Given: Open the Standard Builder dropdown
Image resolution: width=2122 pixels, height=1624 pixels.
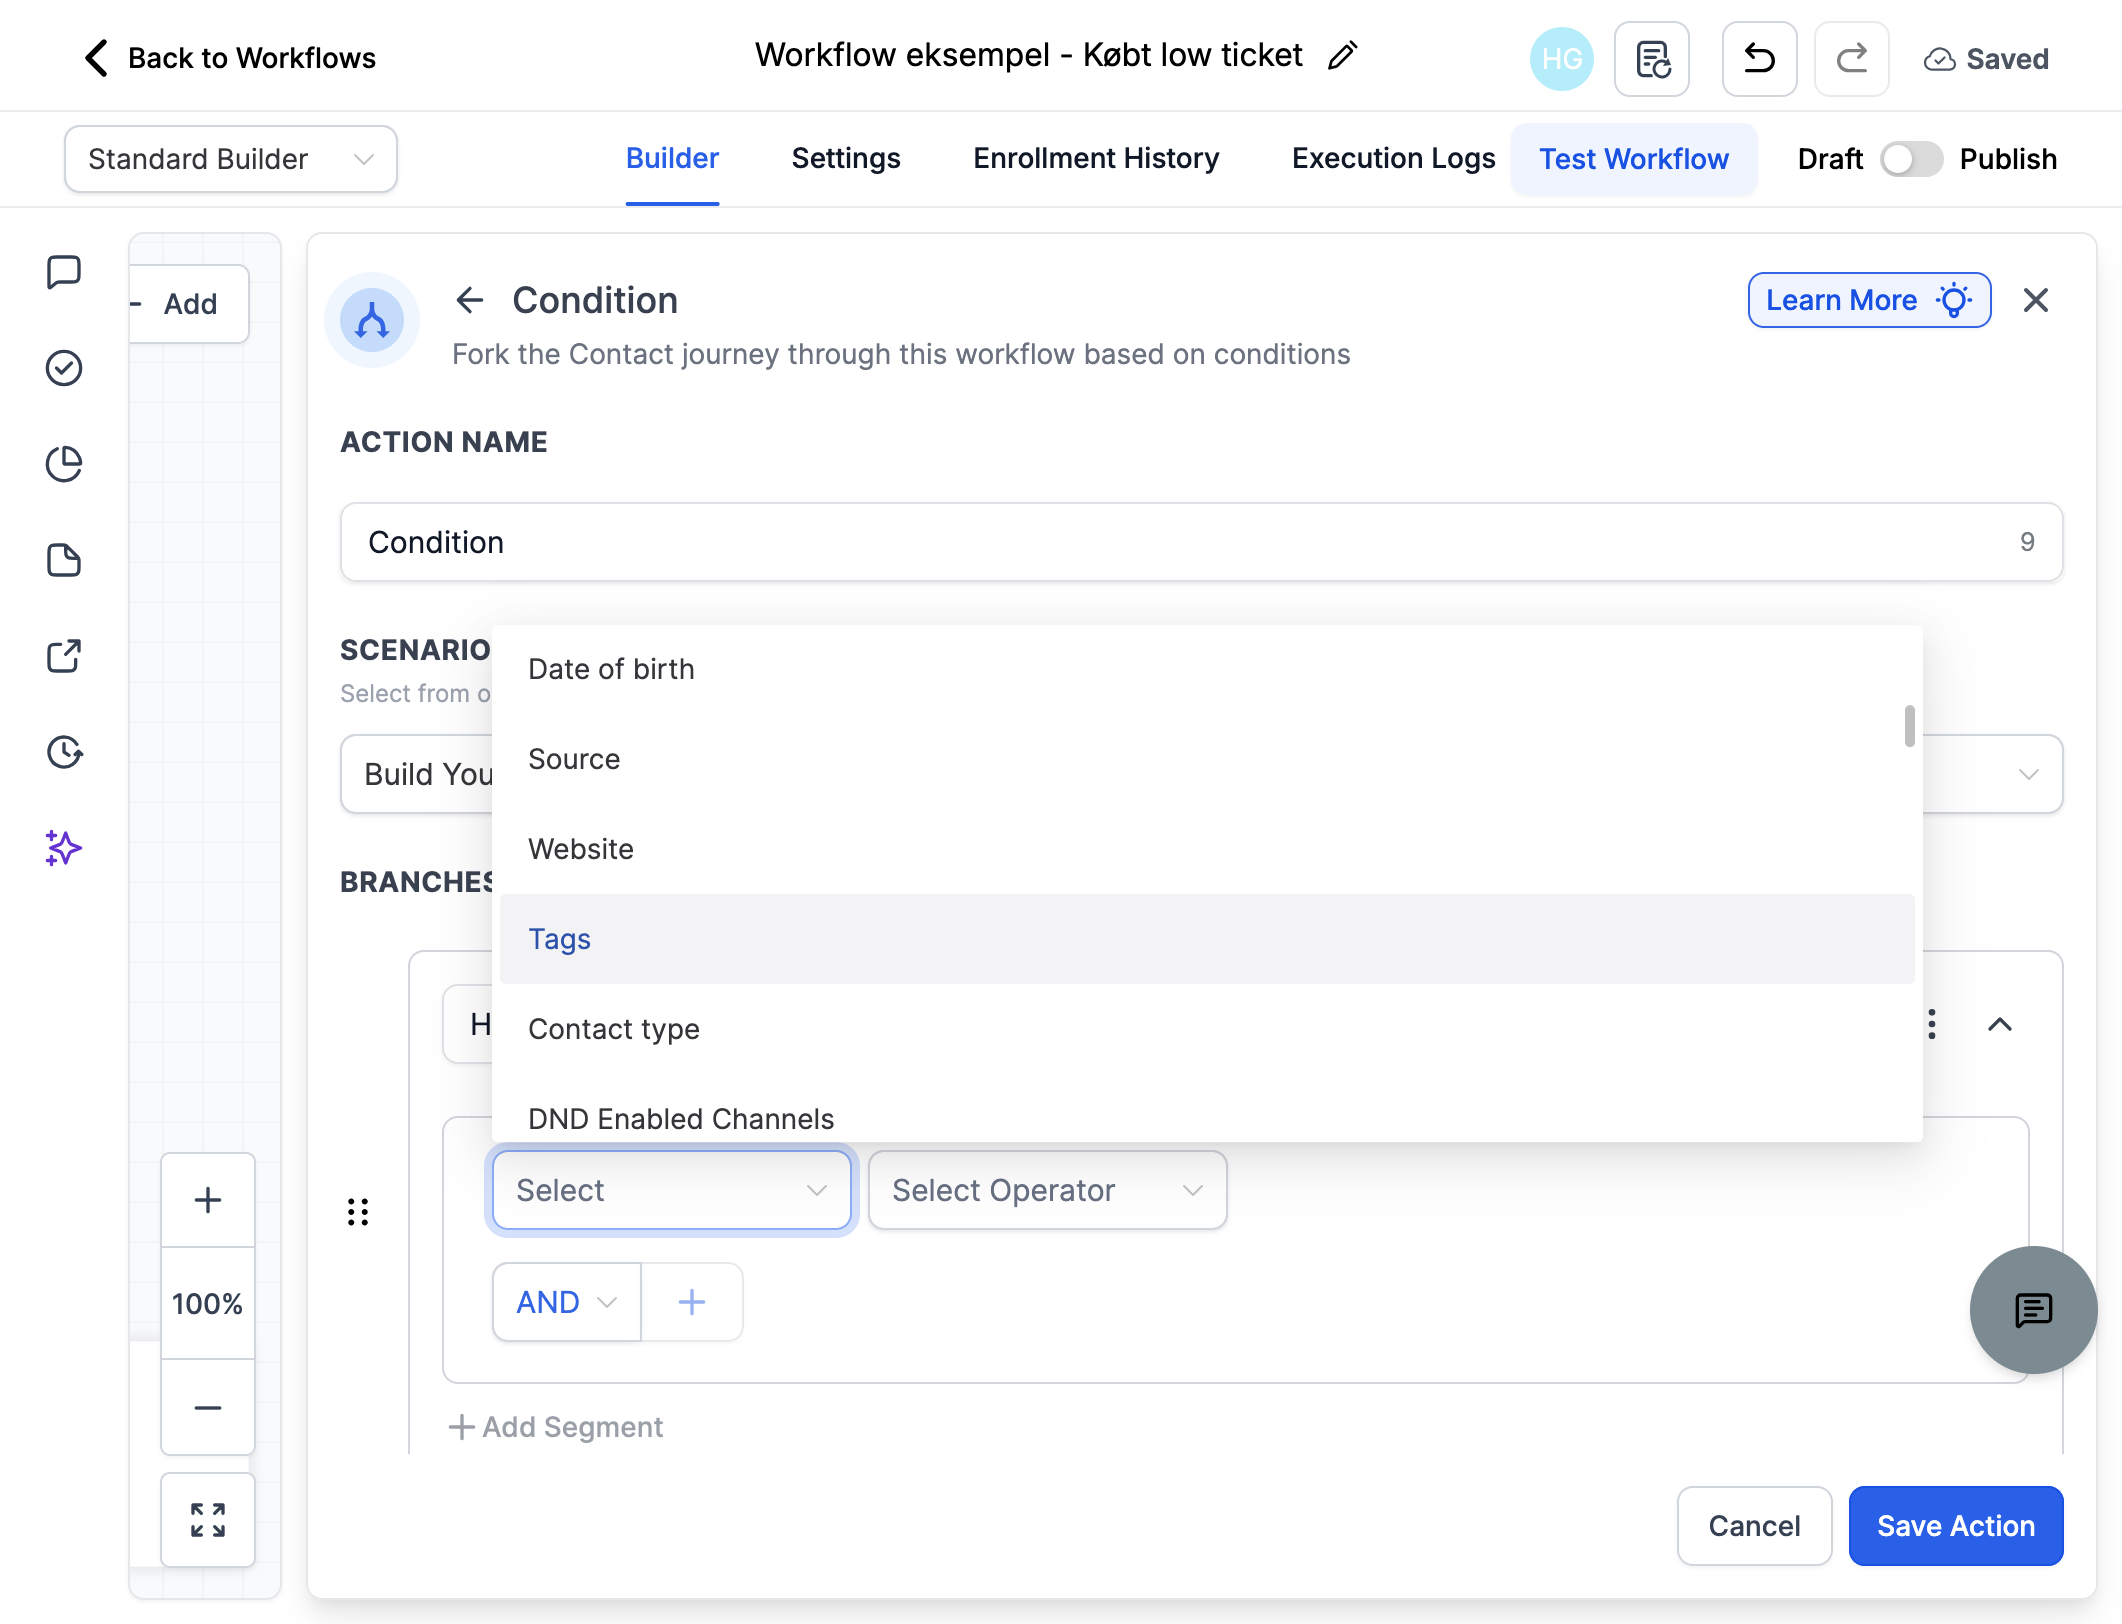Looking at the screenshot, I should (x=231, y=159).
